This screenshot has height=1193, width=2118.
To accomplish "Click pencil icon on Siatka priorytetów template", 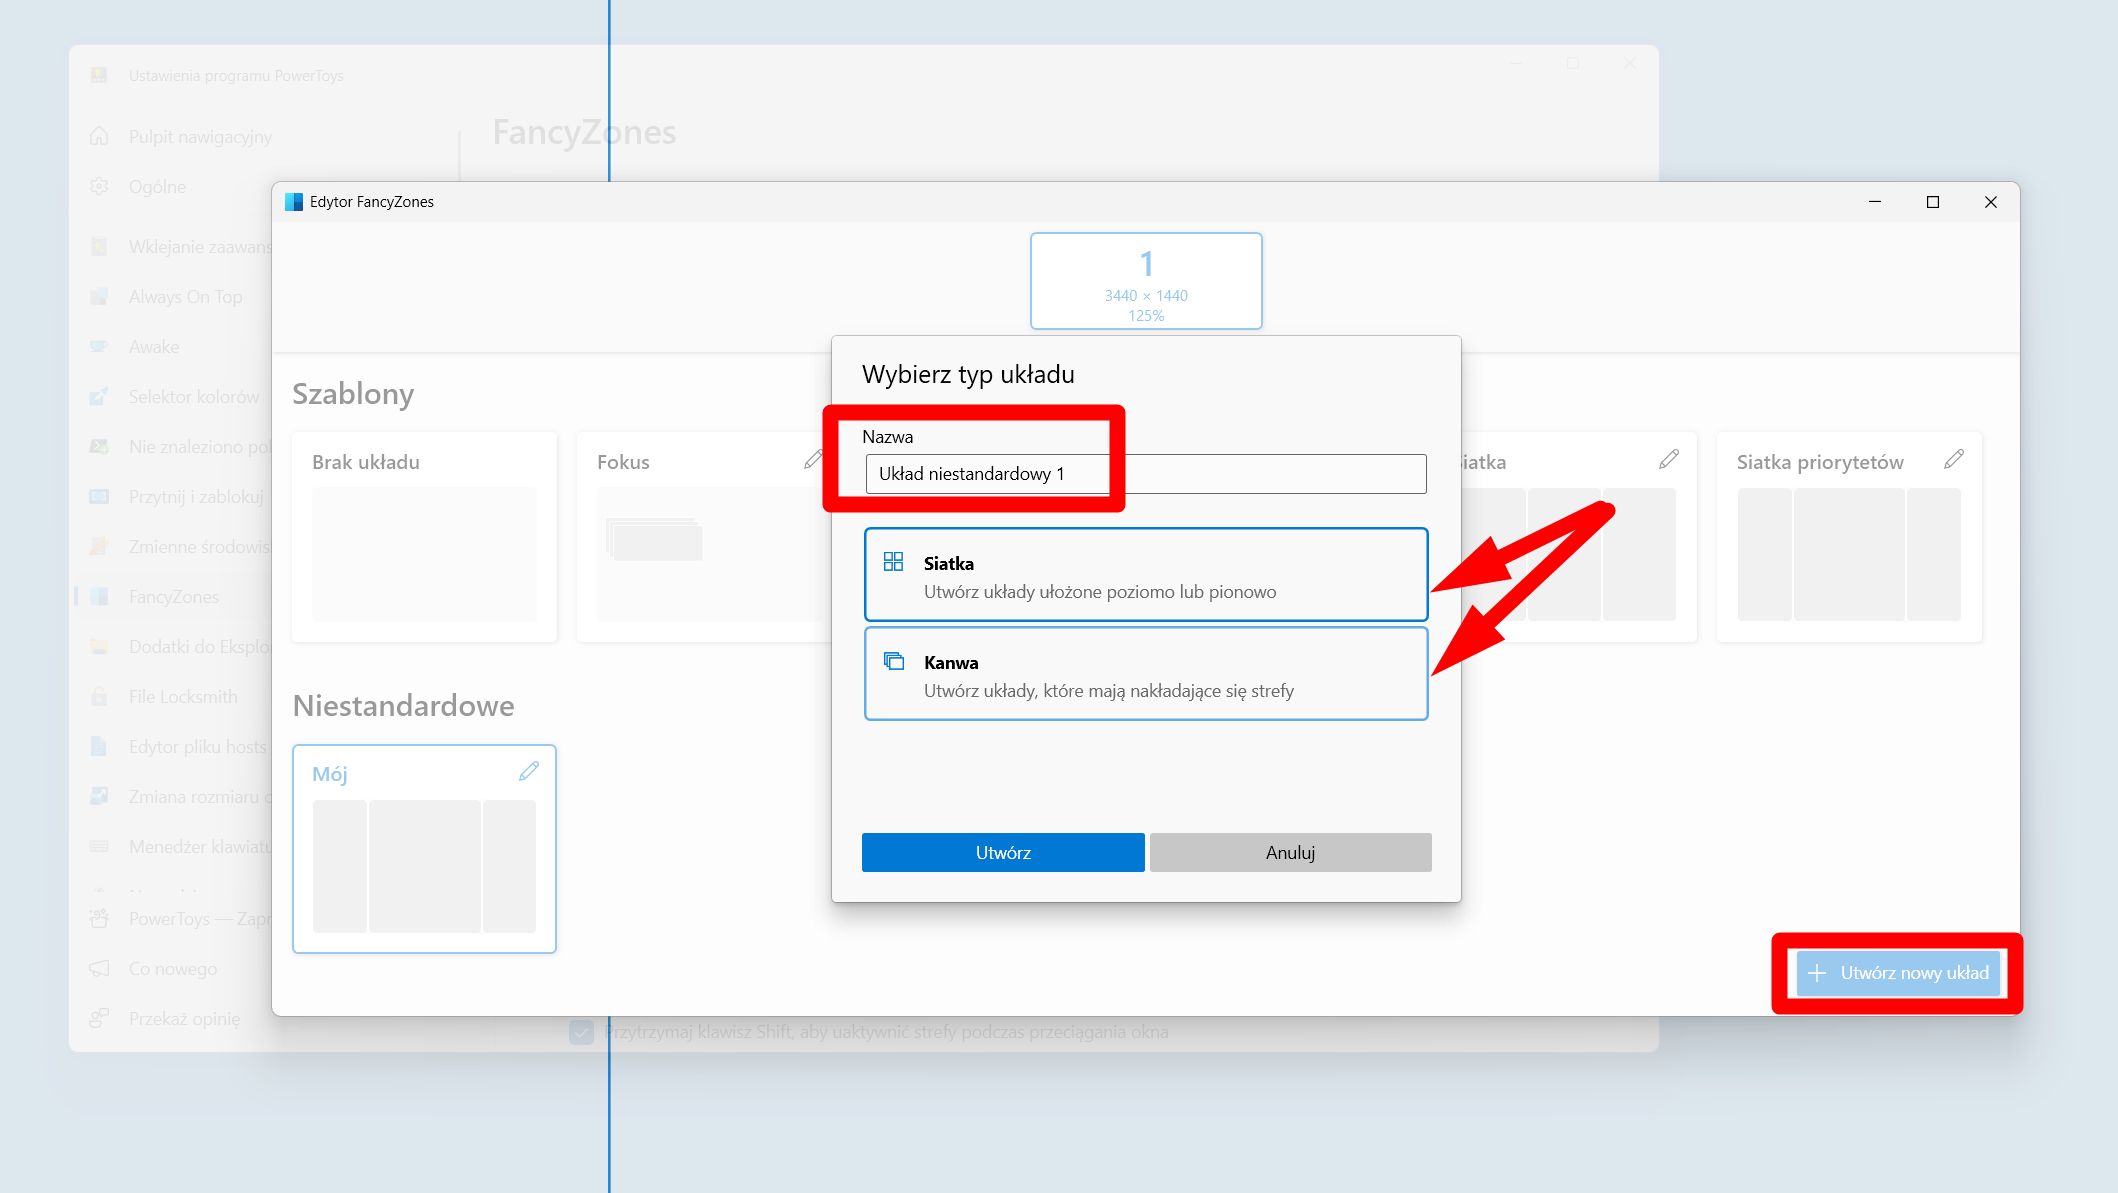I will (x=1953, y=460).
